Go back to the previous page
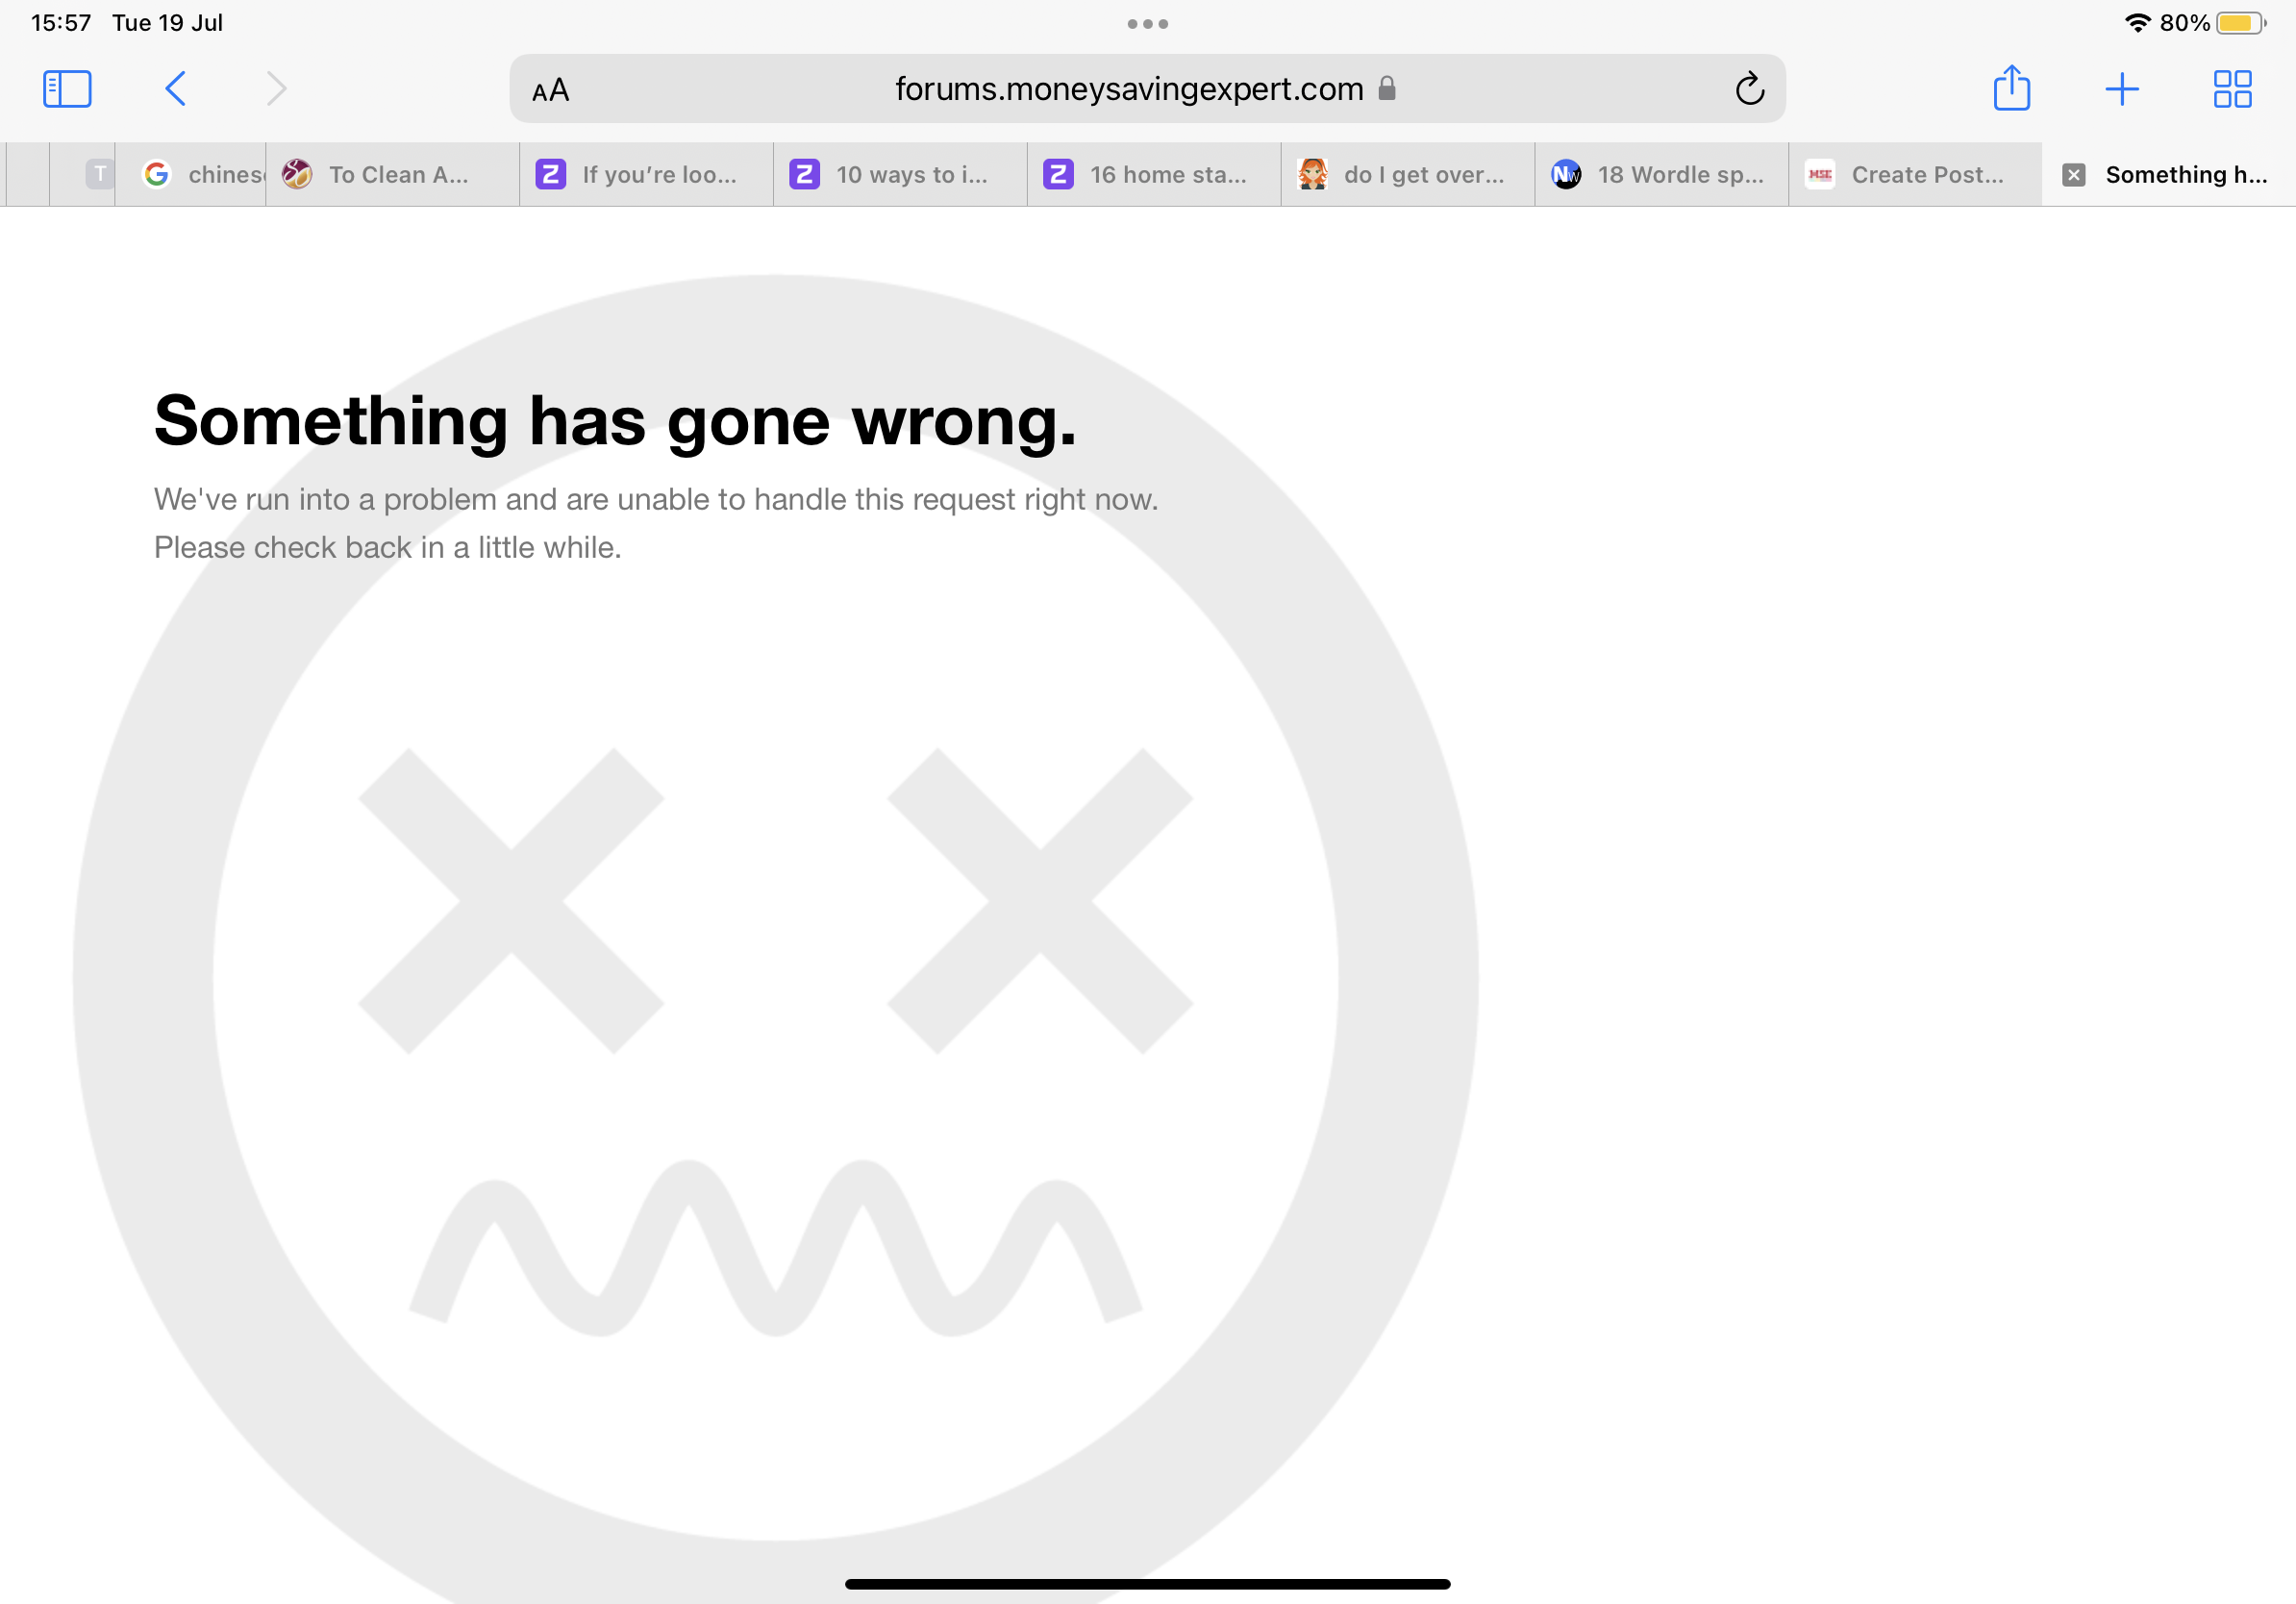Viewport: 2296px width, 1604px height. coord(175,89)
